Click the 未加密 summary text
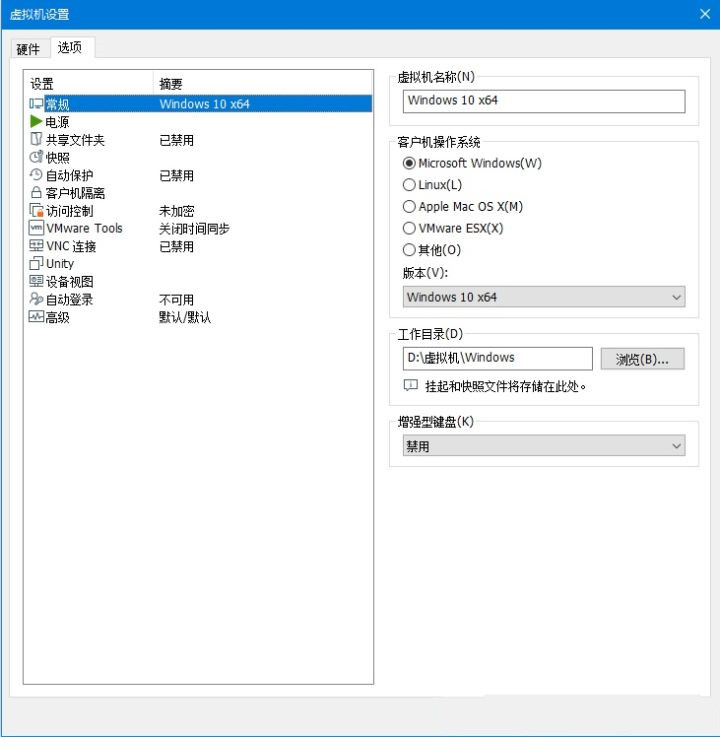Screen dimensions: 720x737 177,211
